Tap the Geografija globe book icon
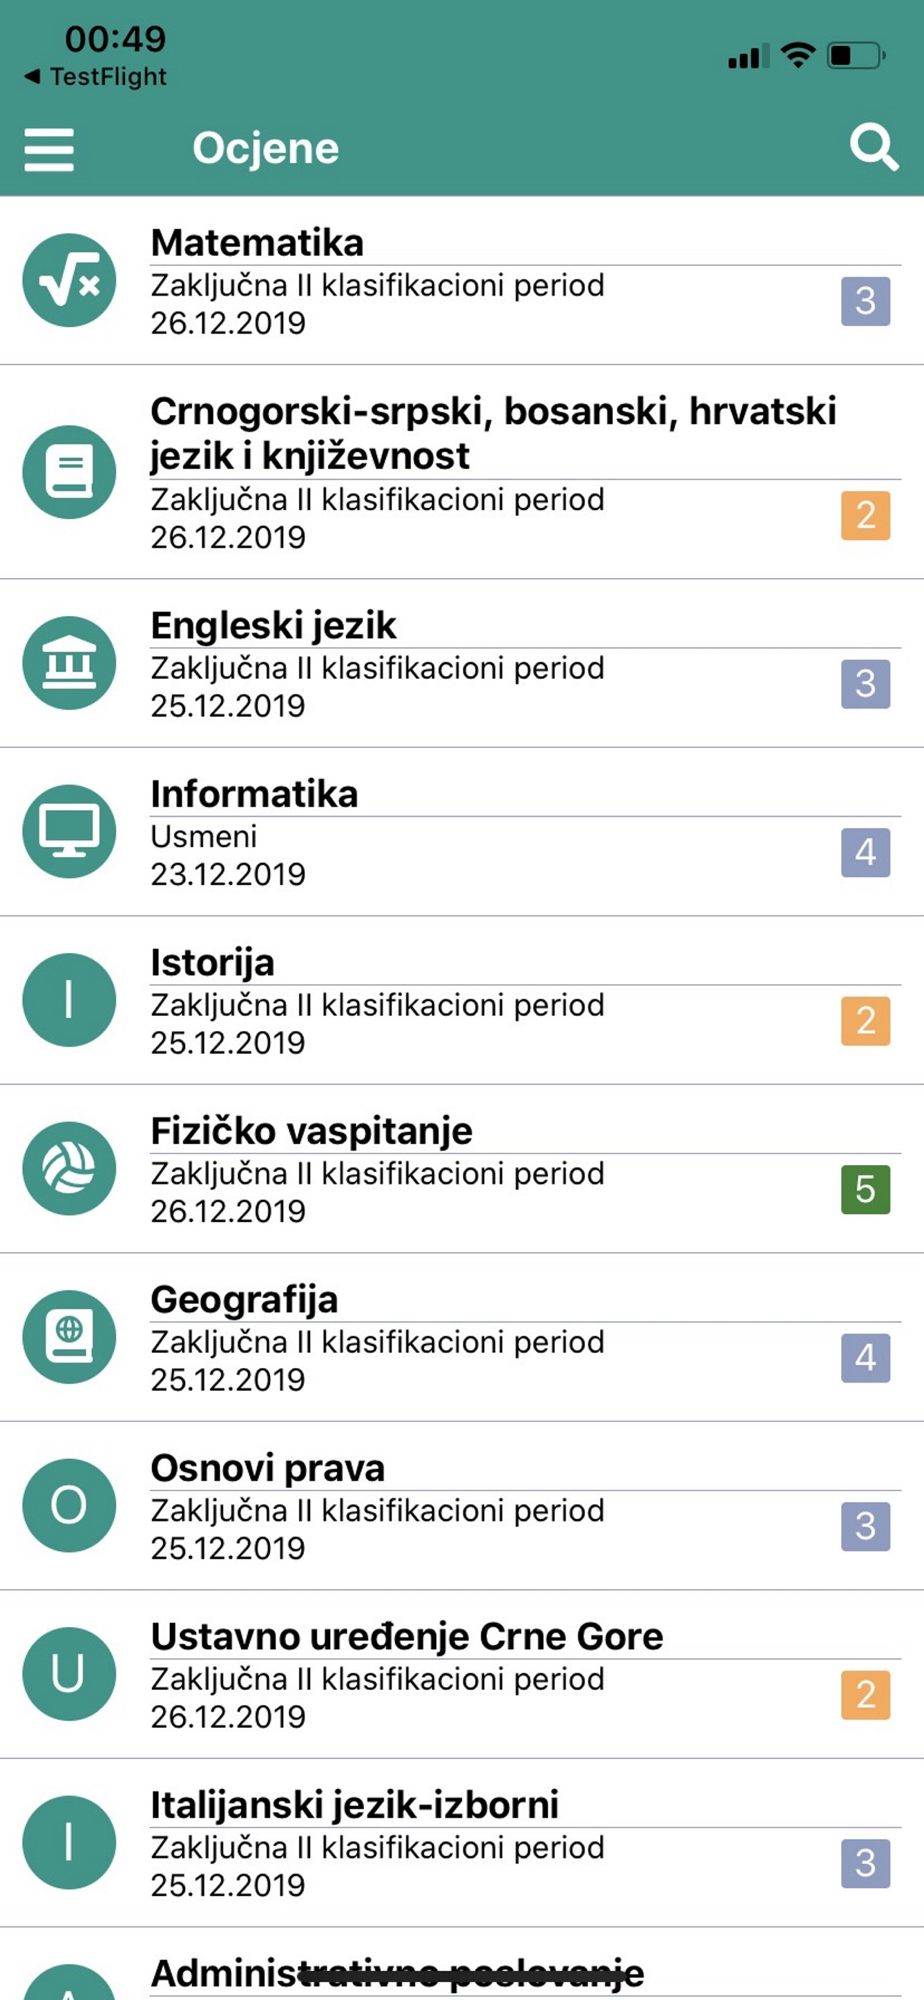Screen dimensions: 924x2000 [x=69, y=1337]
